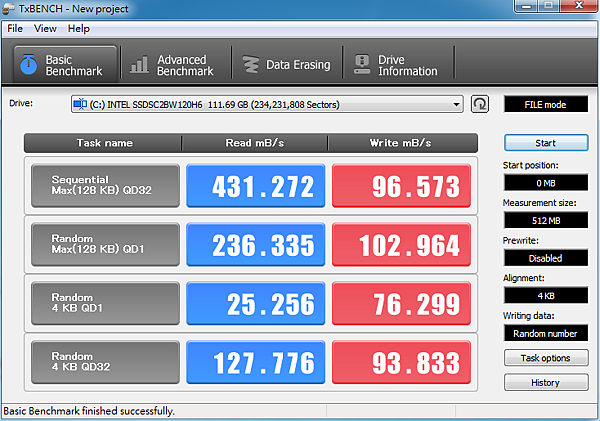Switch to the Basic Benchmark tab

point(65,64)
